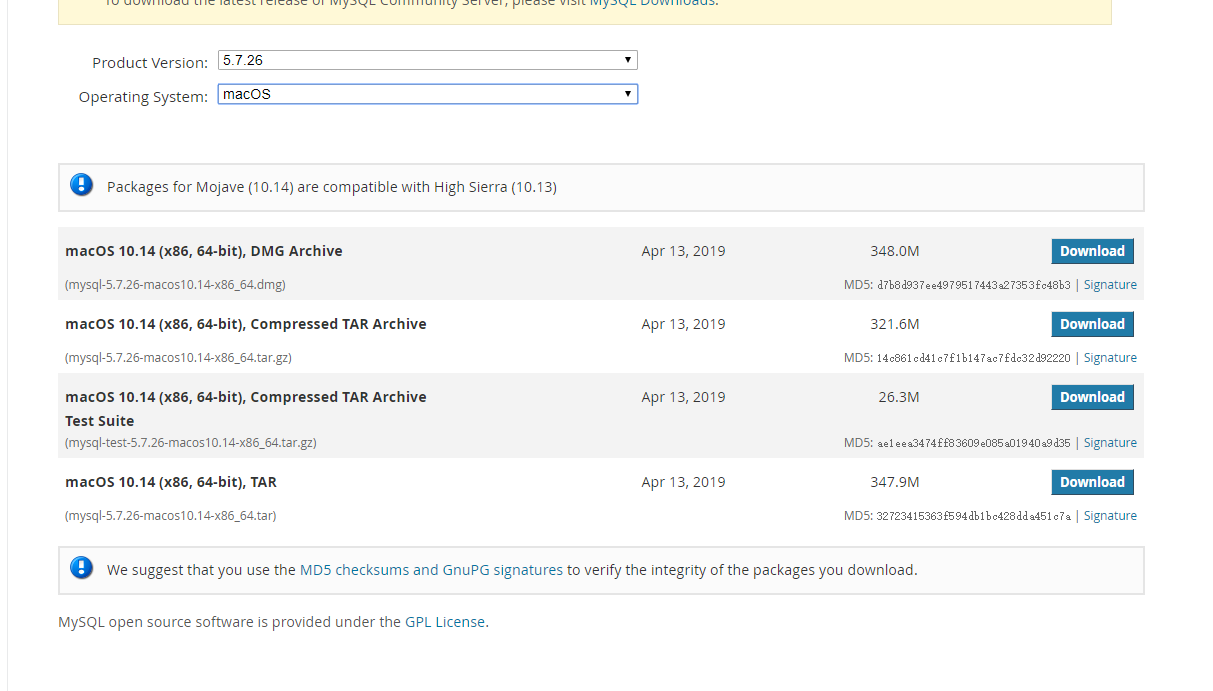The width and height of the screenshot is (1213, 691).
Task: Open MD5 checksums and GnuPG signatures link
Action: coord(431,570)
